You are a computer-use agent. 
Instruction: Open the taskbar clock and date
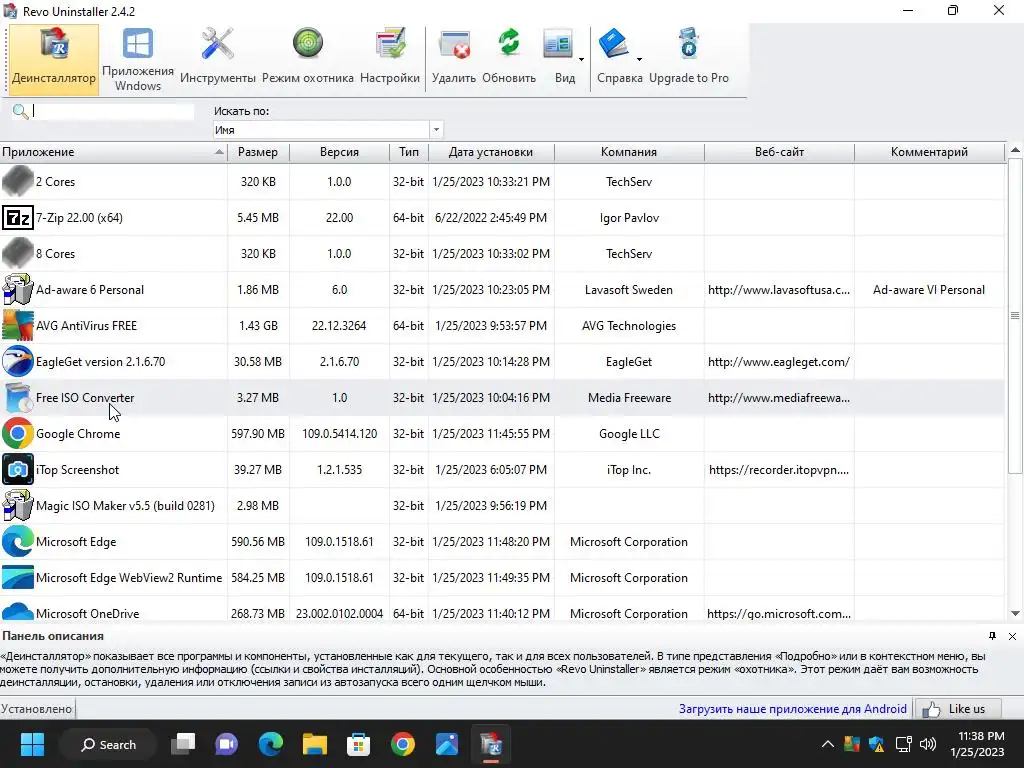[978, 744]
